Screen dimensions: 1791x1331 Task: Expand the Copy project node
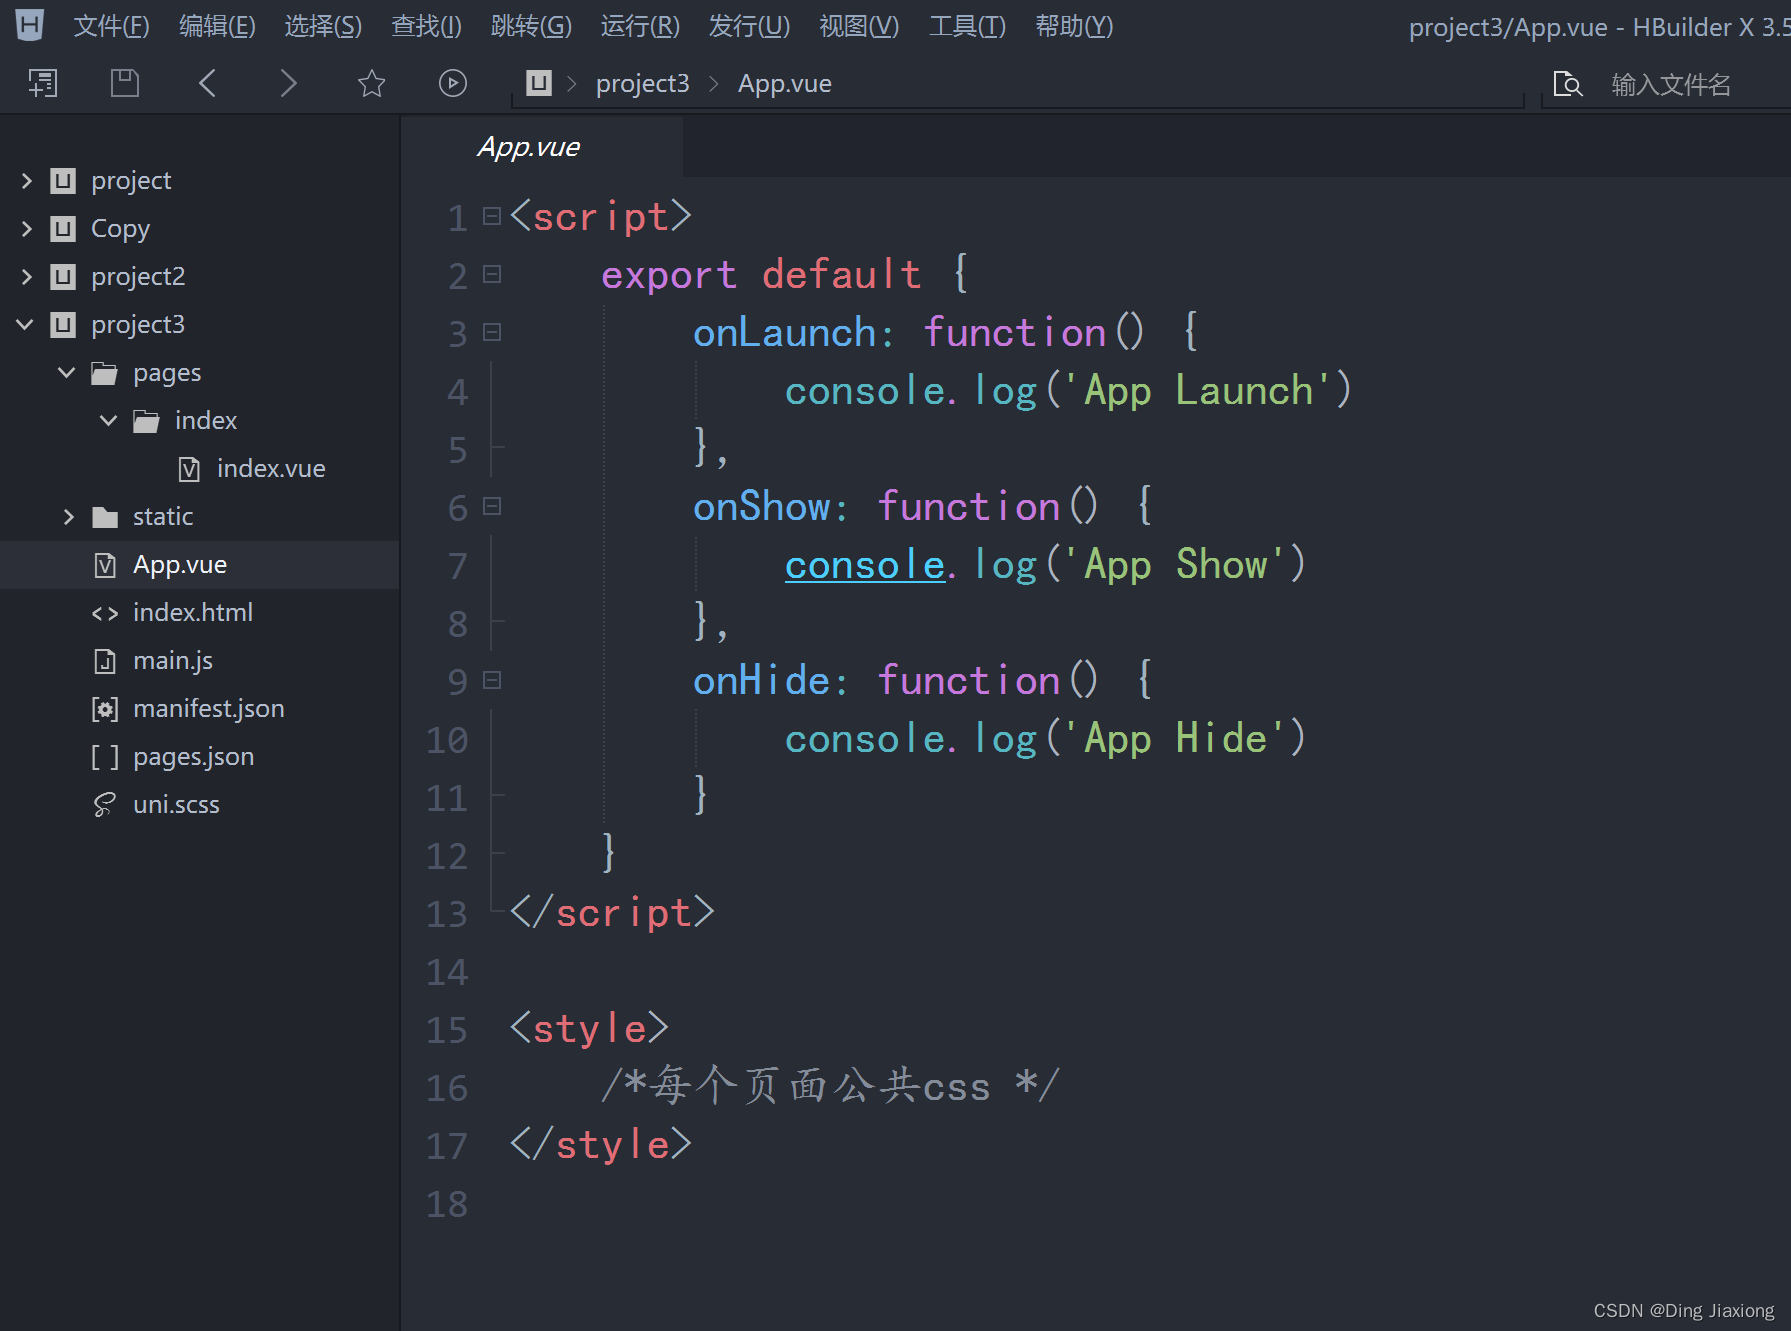click(27, 229)
